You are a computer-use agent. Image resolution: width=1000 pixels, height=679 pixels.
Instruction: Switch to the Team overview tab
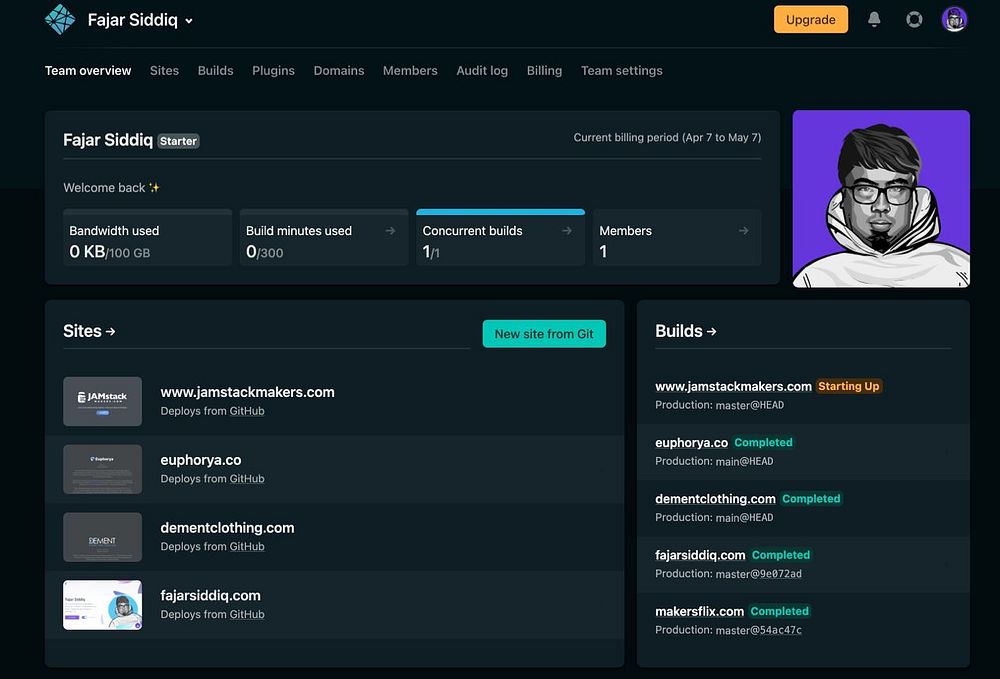point(88,71)
